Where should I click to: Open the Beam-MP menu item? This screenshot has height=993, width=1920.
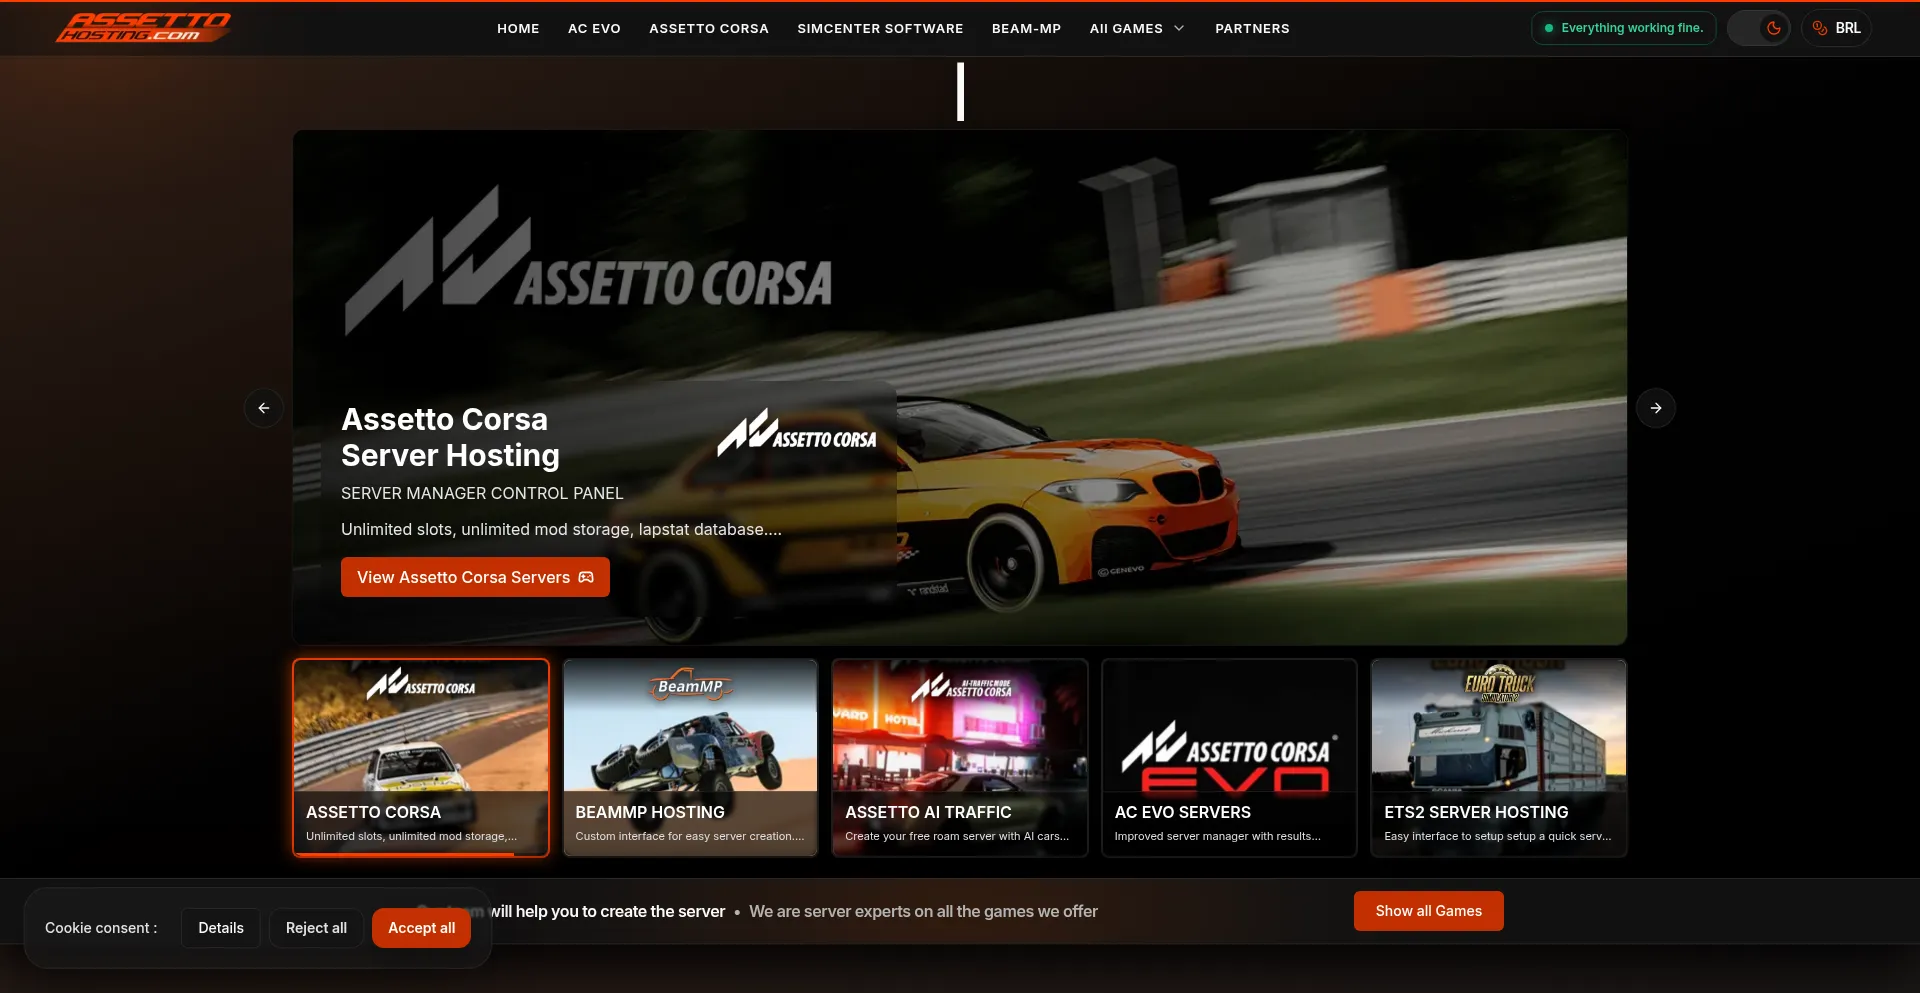(x=1026, y=29)
